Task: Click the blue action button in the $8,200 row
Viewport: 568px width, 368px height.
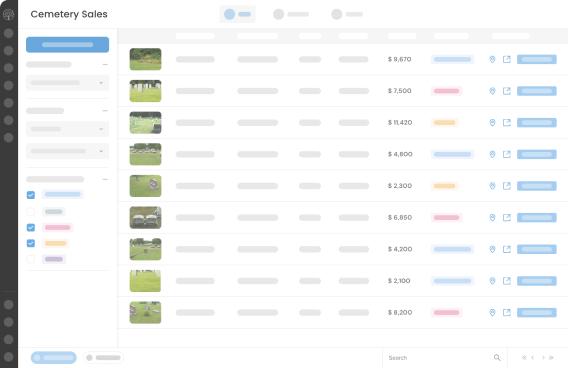Action: 536,312
